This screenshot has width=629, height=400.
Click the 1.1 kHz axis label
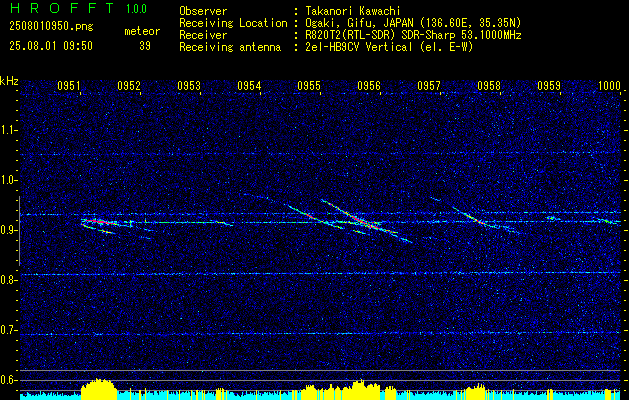tap(9, 130)
